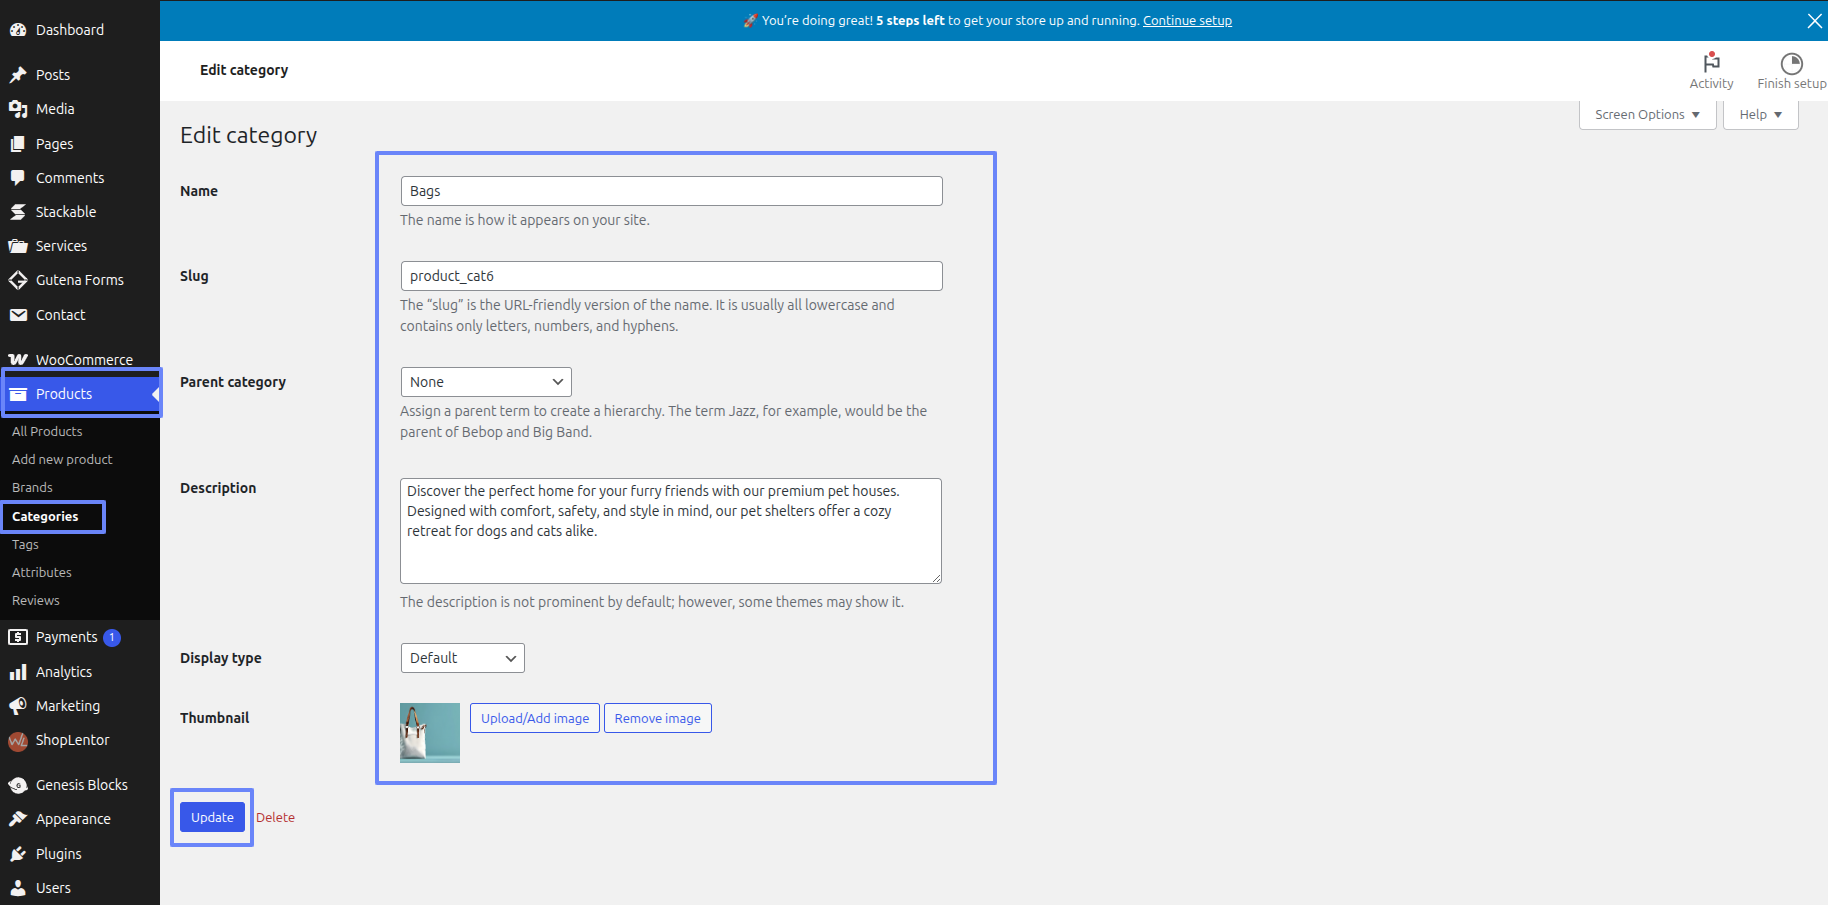Image resolution: width=1828 pixels, height=905 pixels.
Task: Open Genesis Blocks sidebar icon
Action: click(x=18, y=785)
